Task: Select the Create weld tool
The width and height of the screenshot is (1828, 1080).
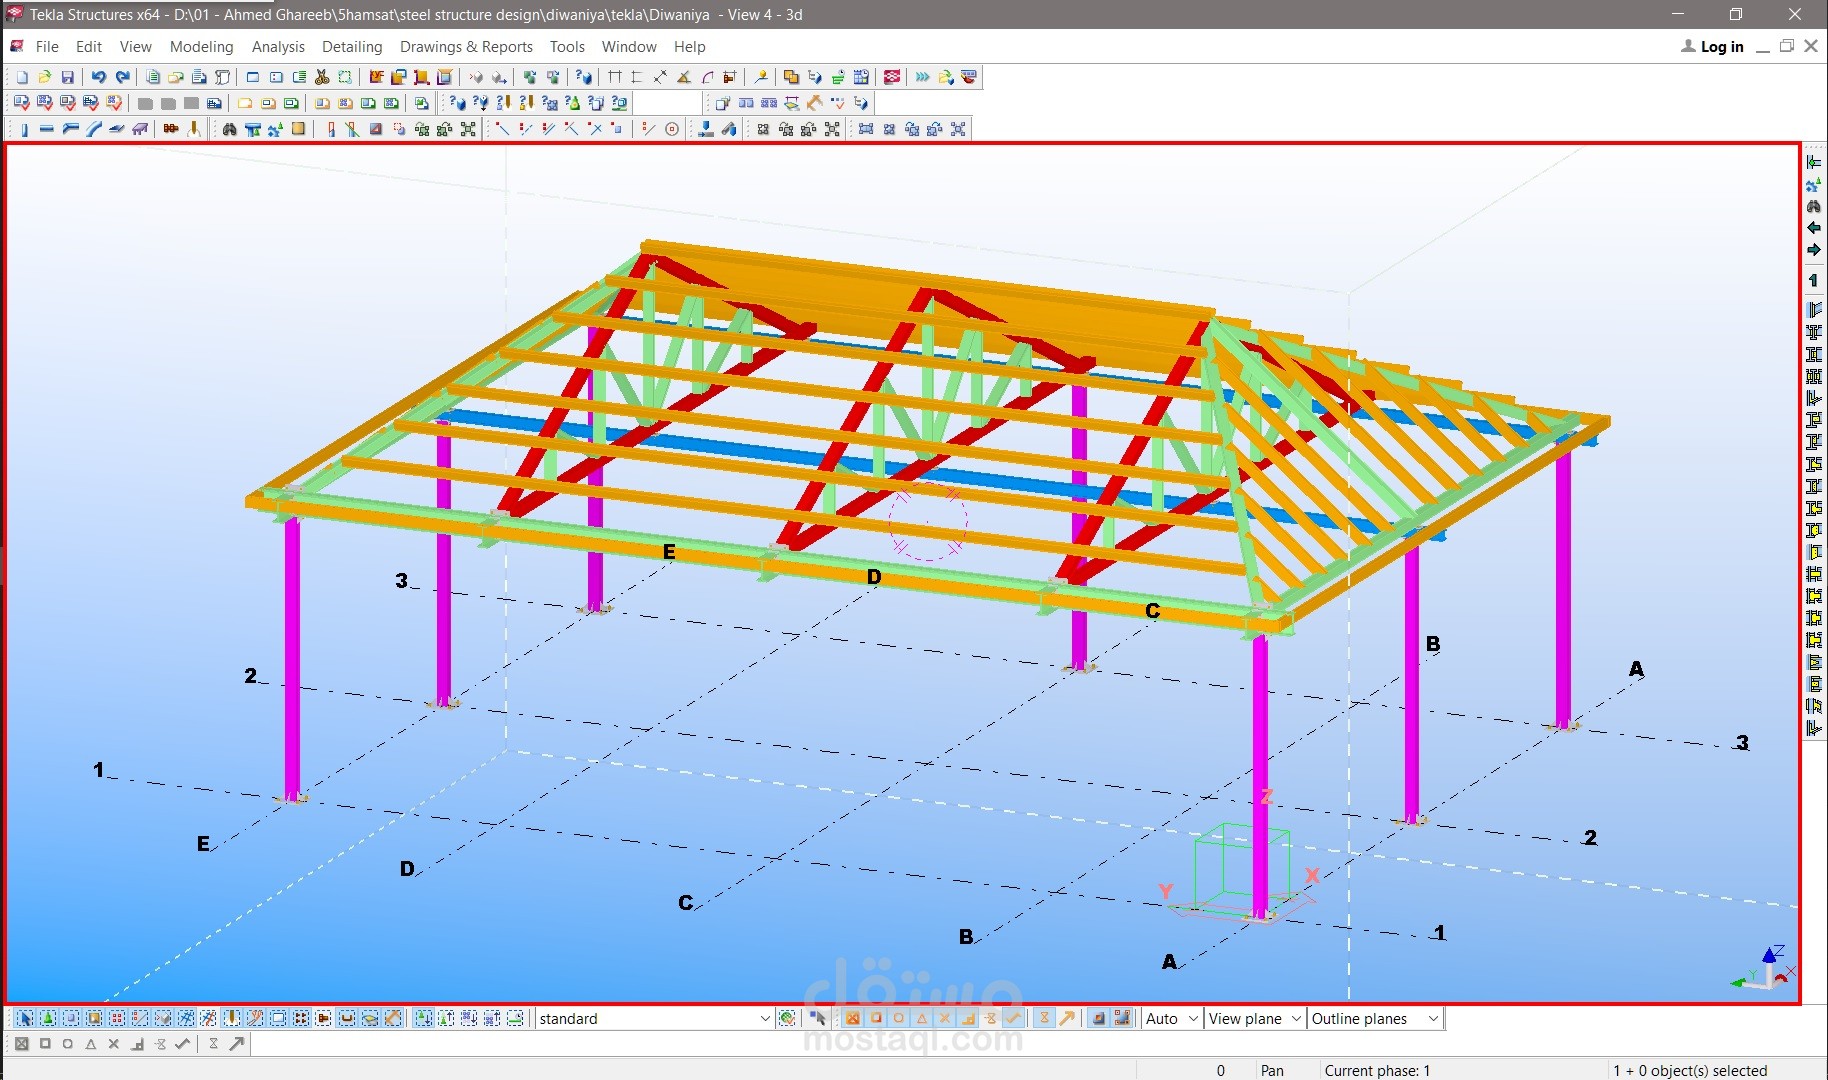Action: (x=194, y=129)
